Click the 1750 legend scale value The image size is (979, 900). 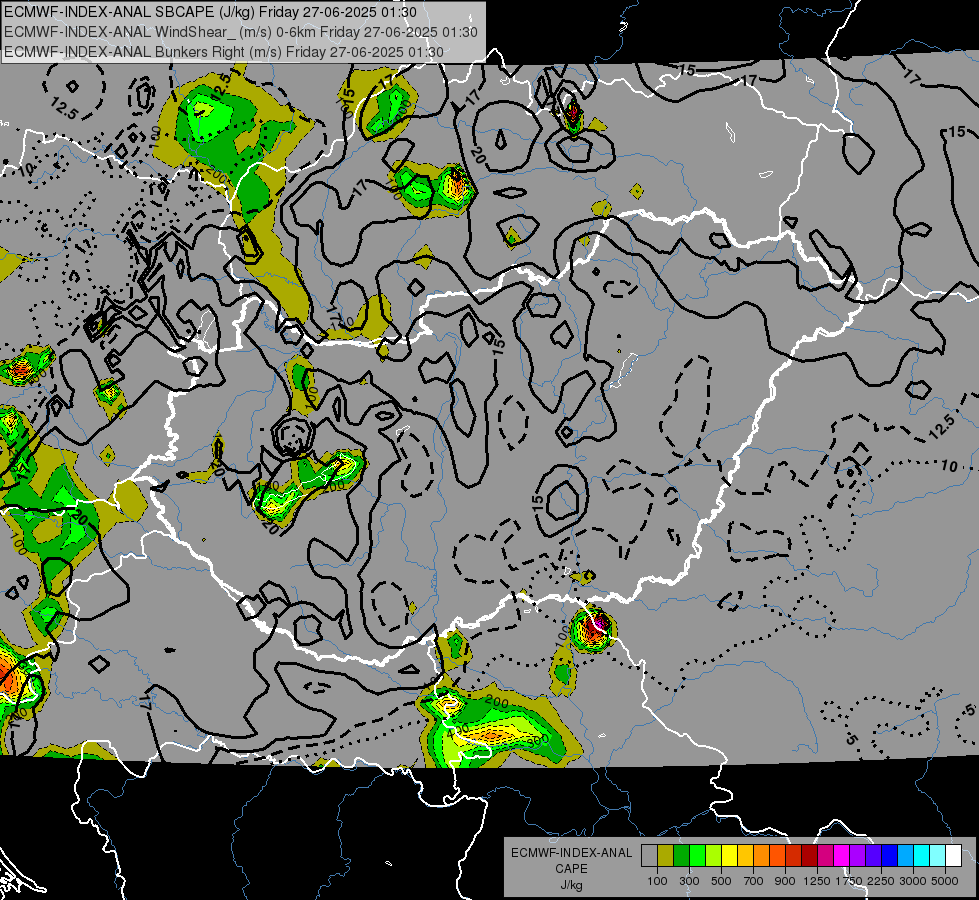coord(849,881)
